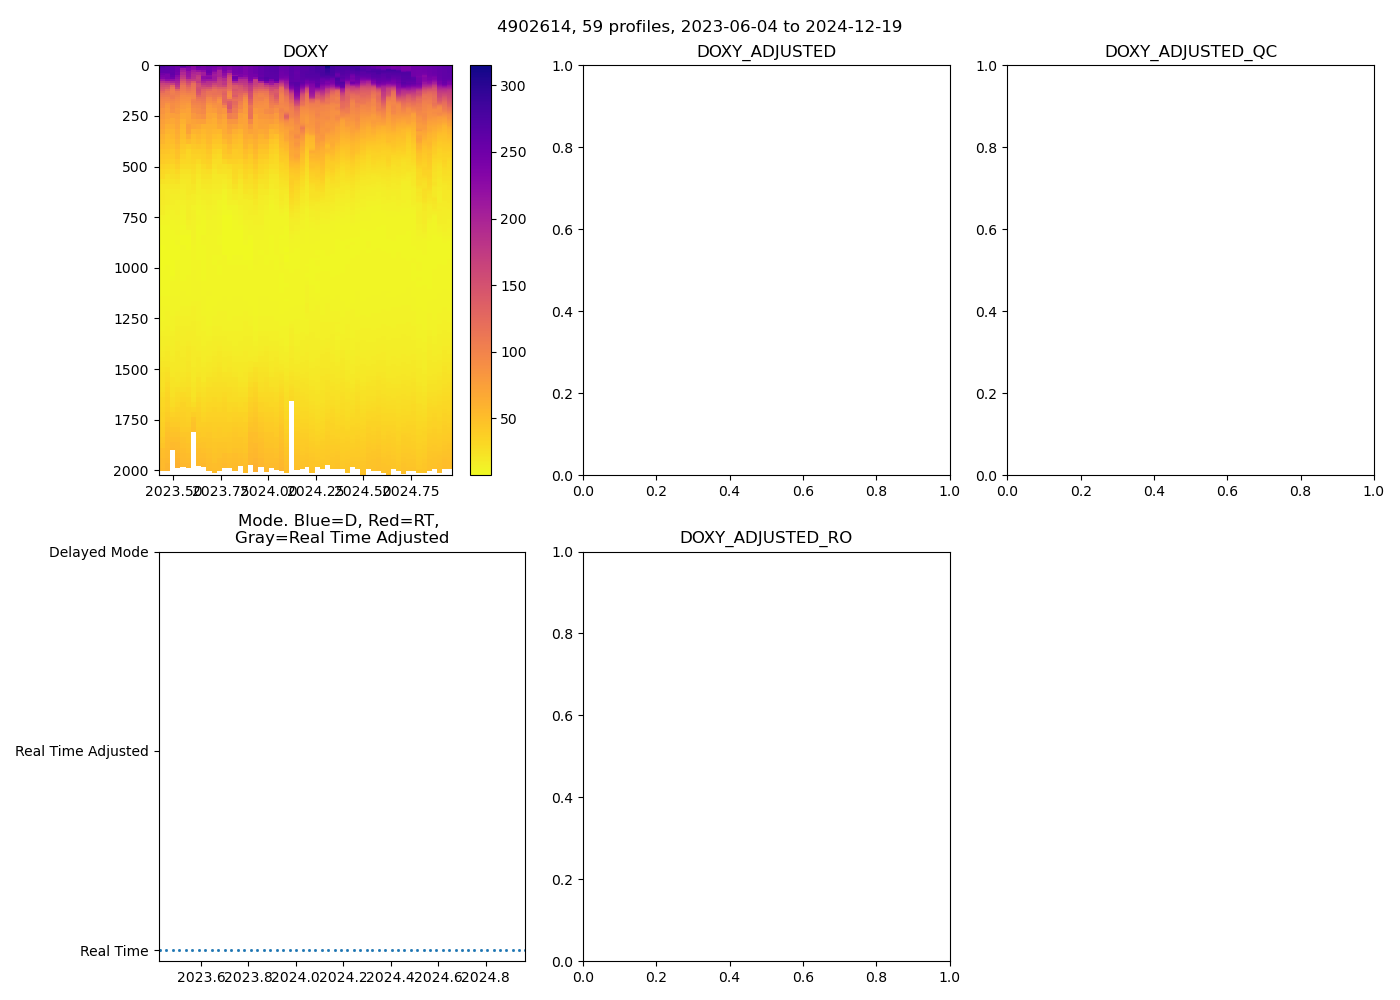Click inside the empty DOXY_ADJUSTED_RO plot area
1400x1000 pixels.
coord(766,757)
